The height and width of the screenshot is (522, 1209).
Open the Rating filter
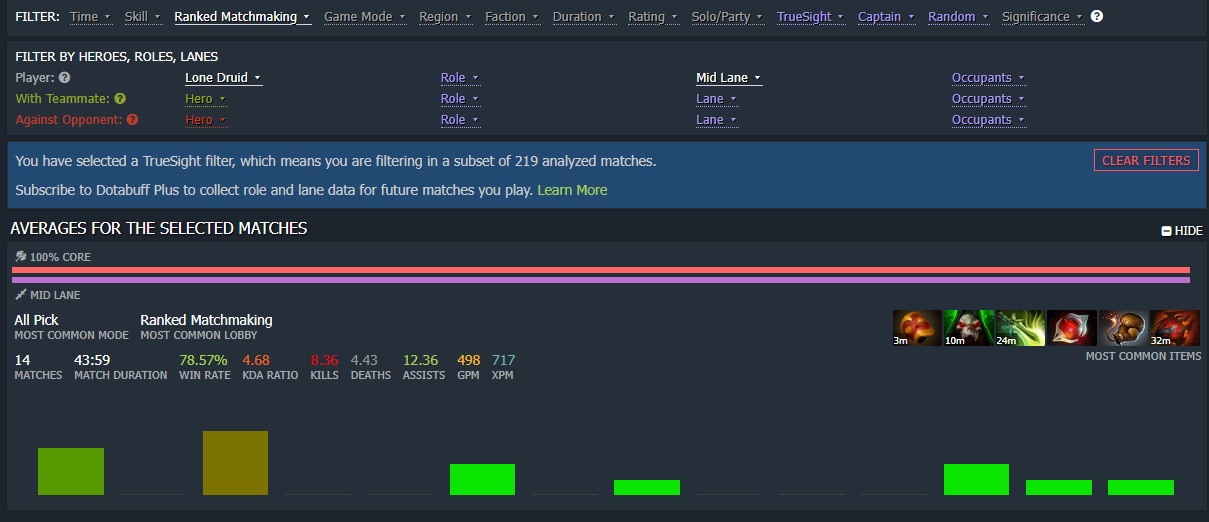click(653, 17)
